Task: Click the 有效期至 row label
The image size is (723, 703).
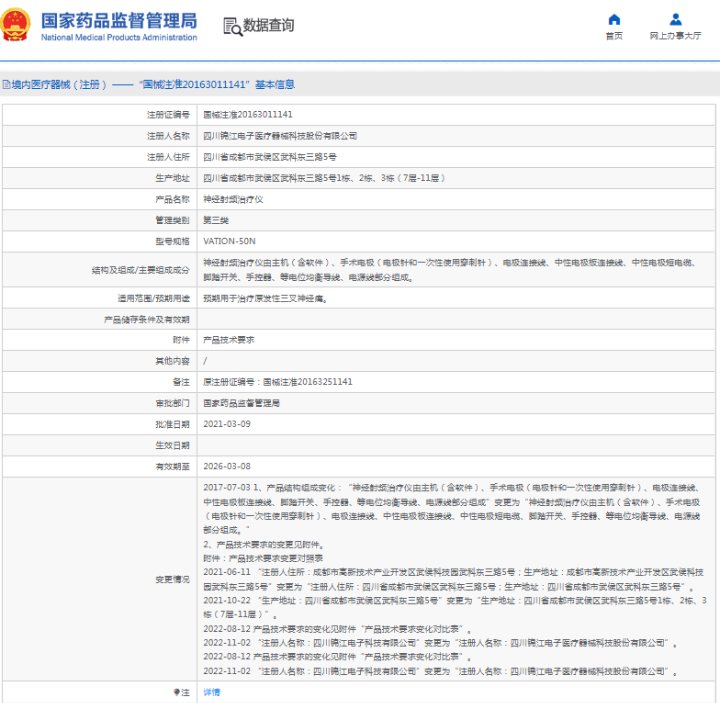Action: coord(172,467)
